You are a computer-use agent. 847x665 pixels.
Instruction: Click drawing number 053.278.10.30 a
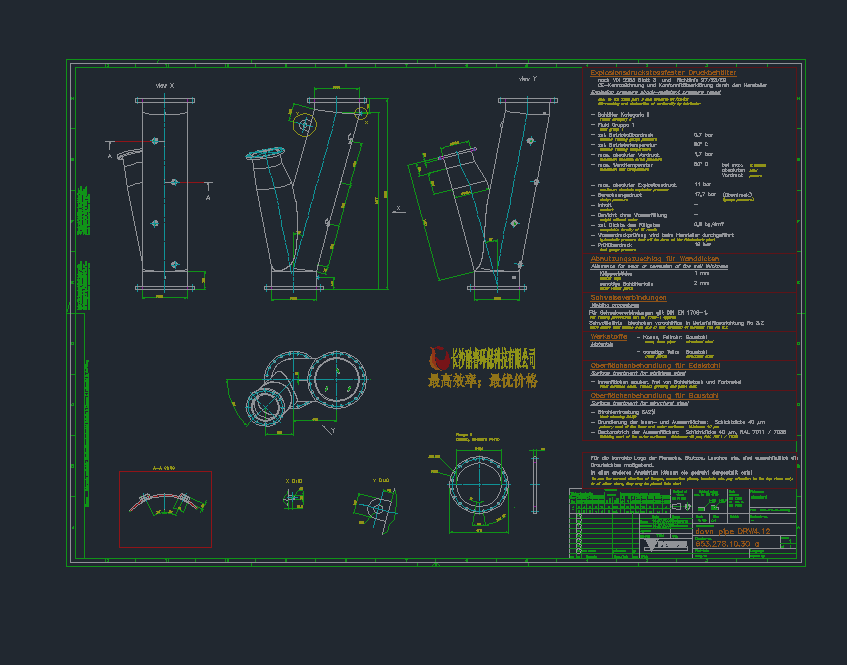[x=727, y=542]
